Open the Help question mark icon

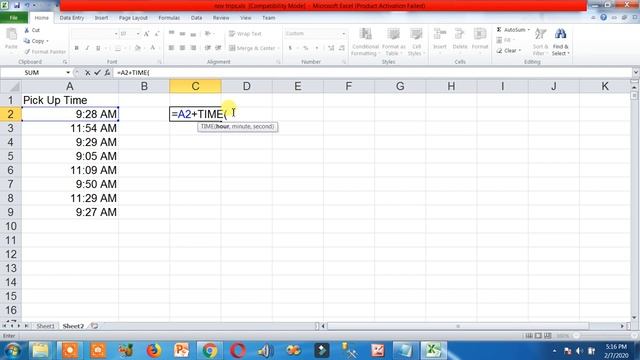603,18
